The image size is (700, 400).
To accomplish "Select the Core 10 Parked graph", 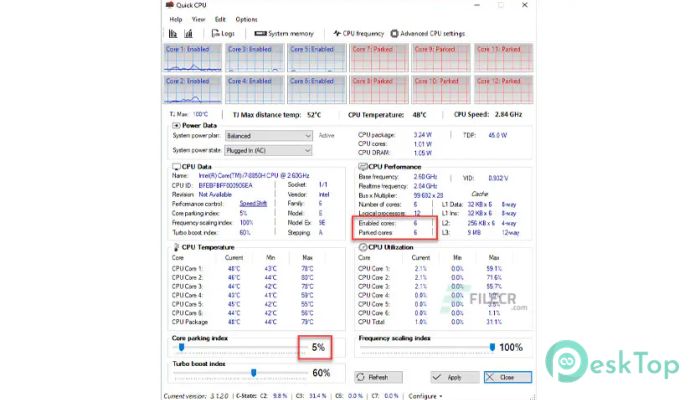I will pyautogui.click(x=441, y=89).
